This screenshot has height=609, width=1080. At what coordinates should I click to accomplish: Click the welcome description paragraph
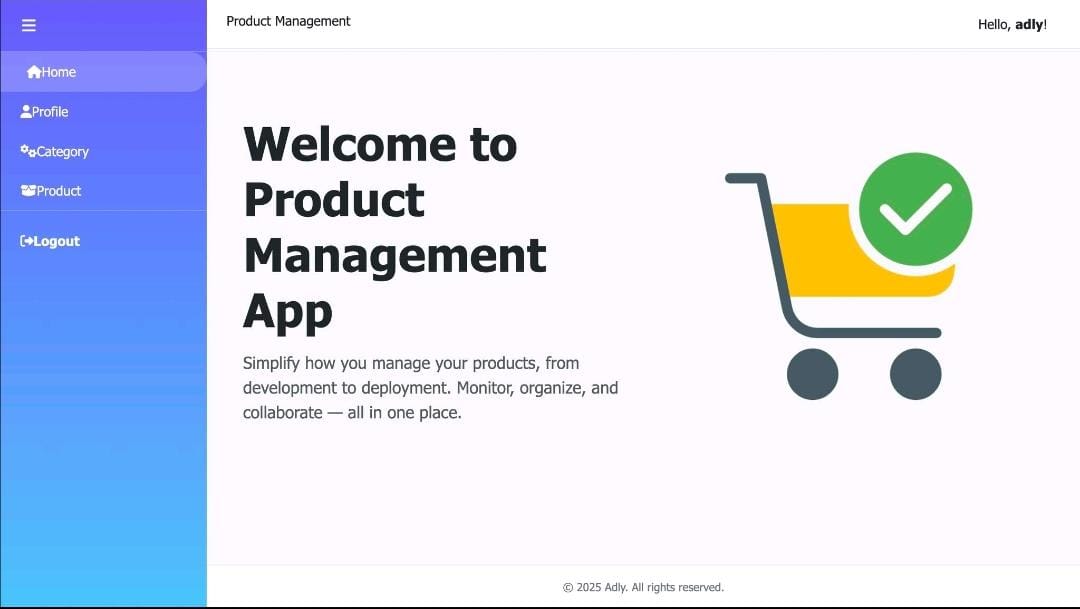point(430,387)
